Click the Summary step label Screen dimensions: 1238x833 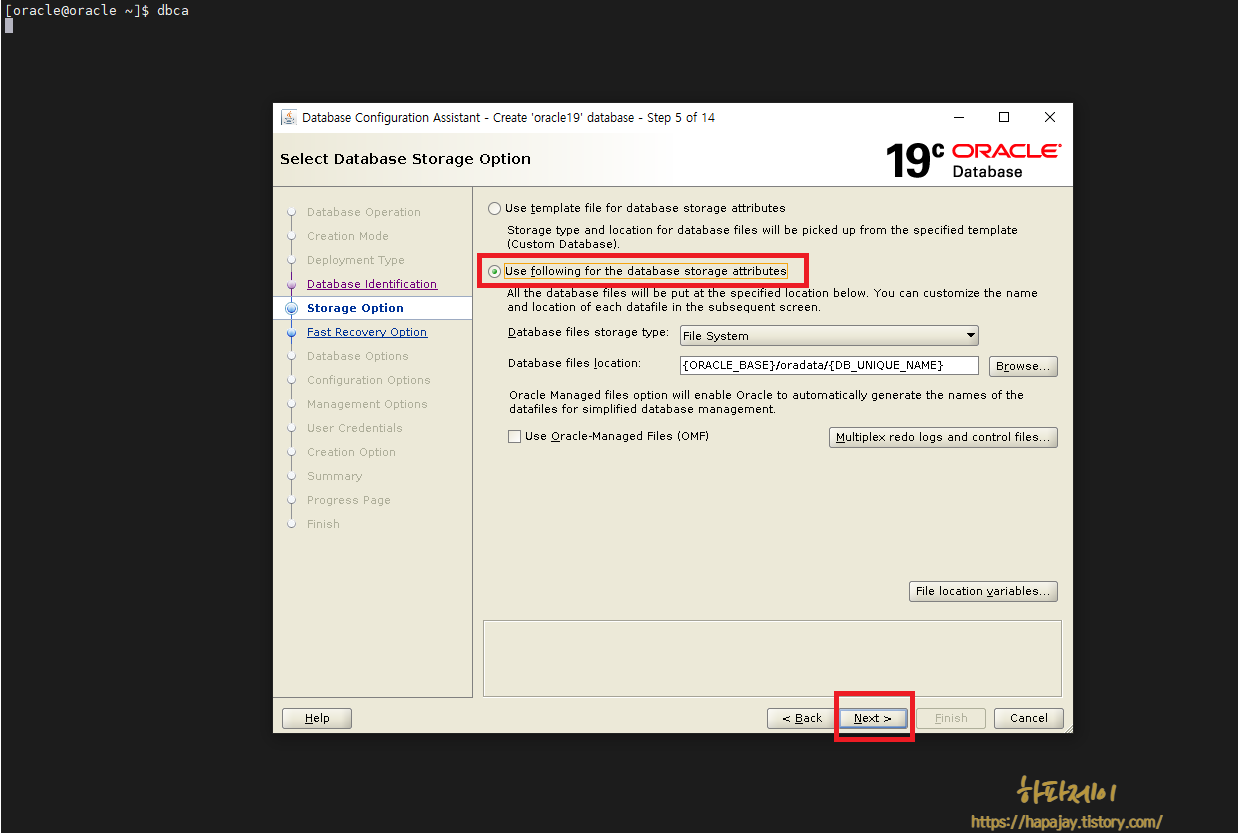pyautogui.click(x=335, y=476)
